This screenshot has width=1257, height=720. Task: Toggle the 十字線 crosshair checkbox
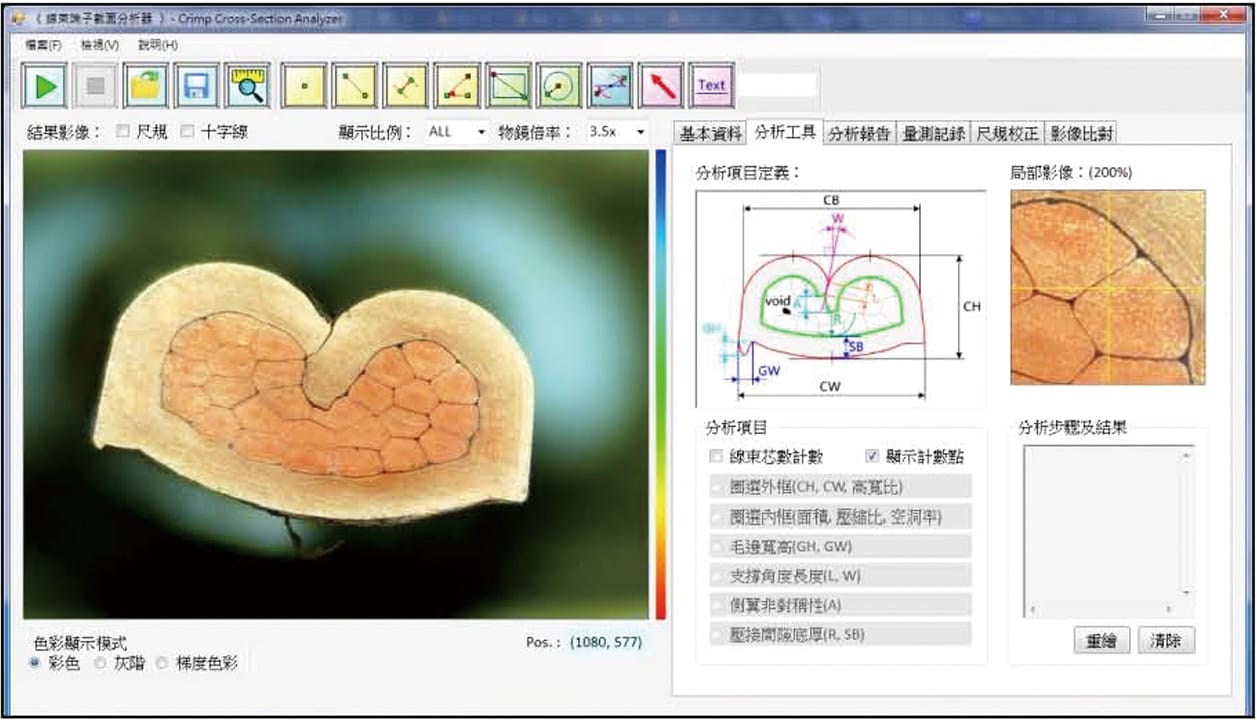click(x=188, y=131)
